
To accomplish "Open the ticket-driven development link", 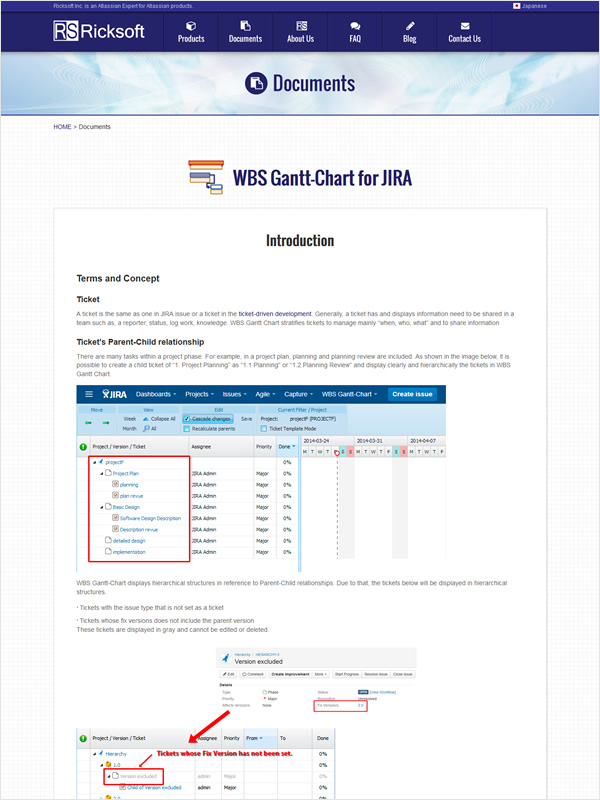I will coord(275,314).
